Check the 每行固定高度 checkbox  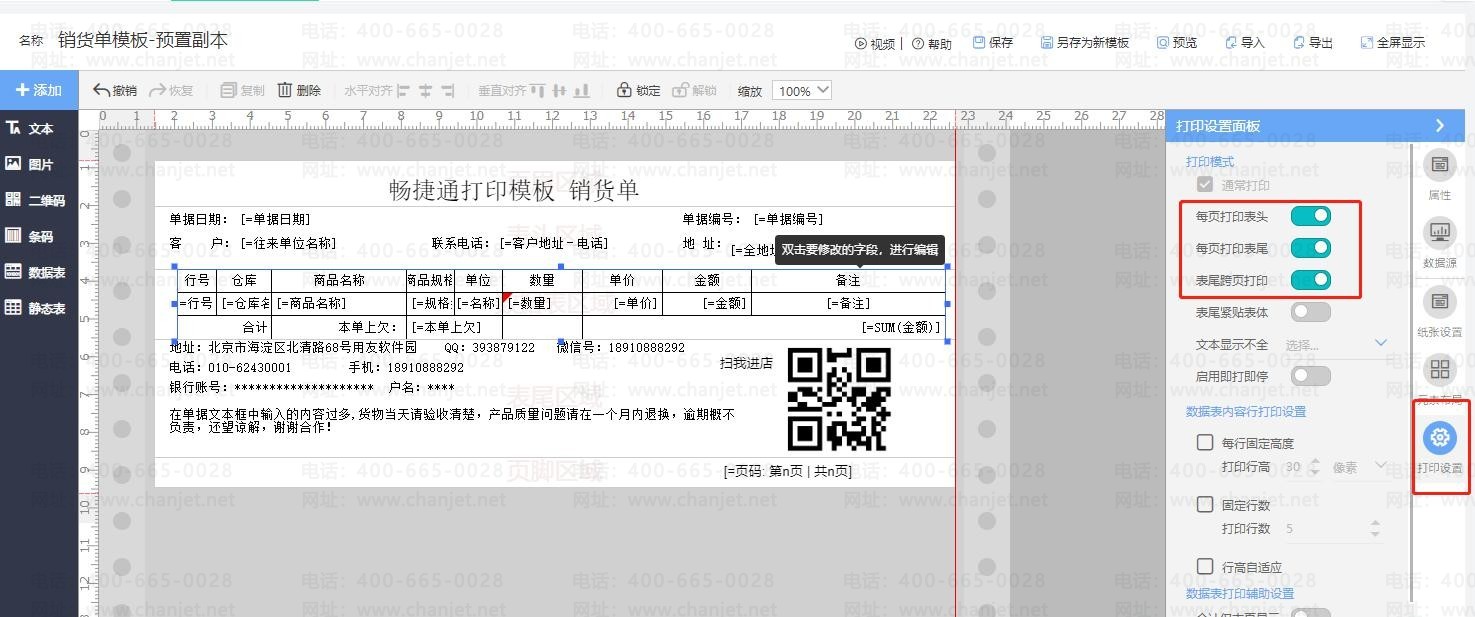[x=1205, y=442]
